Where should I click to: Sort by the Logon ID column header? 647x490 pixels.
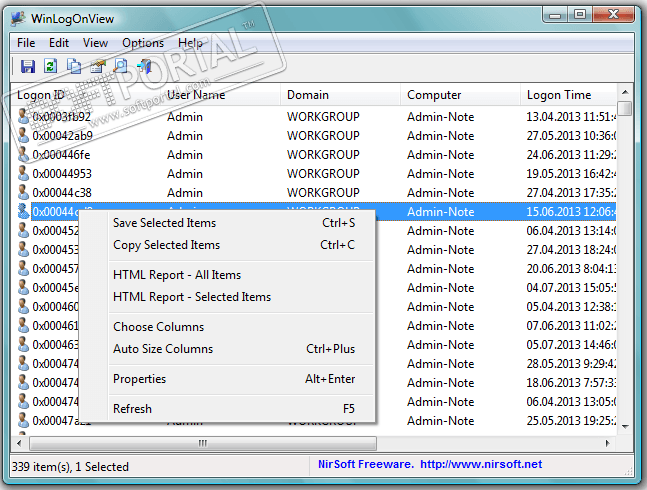86,95
